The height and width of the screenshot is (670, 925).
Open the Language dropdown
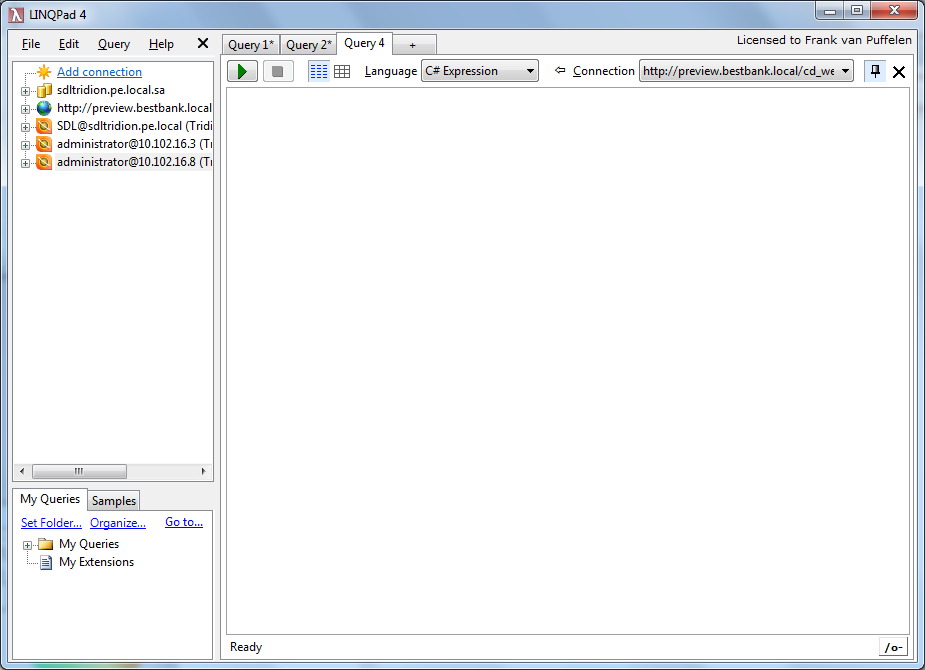click(480, 71)
